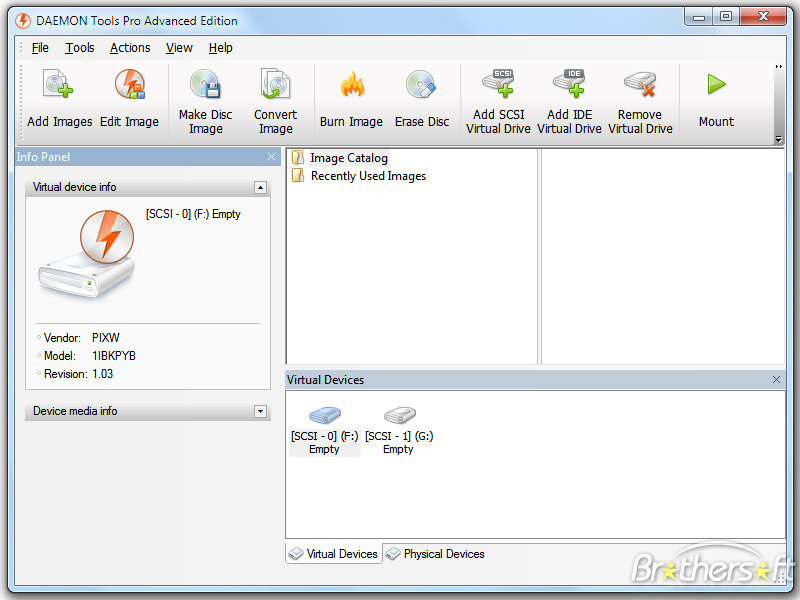
Task: Click the green Mount play icon
Action: [716, 84]
